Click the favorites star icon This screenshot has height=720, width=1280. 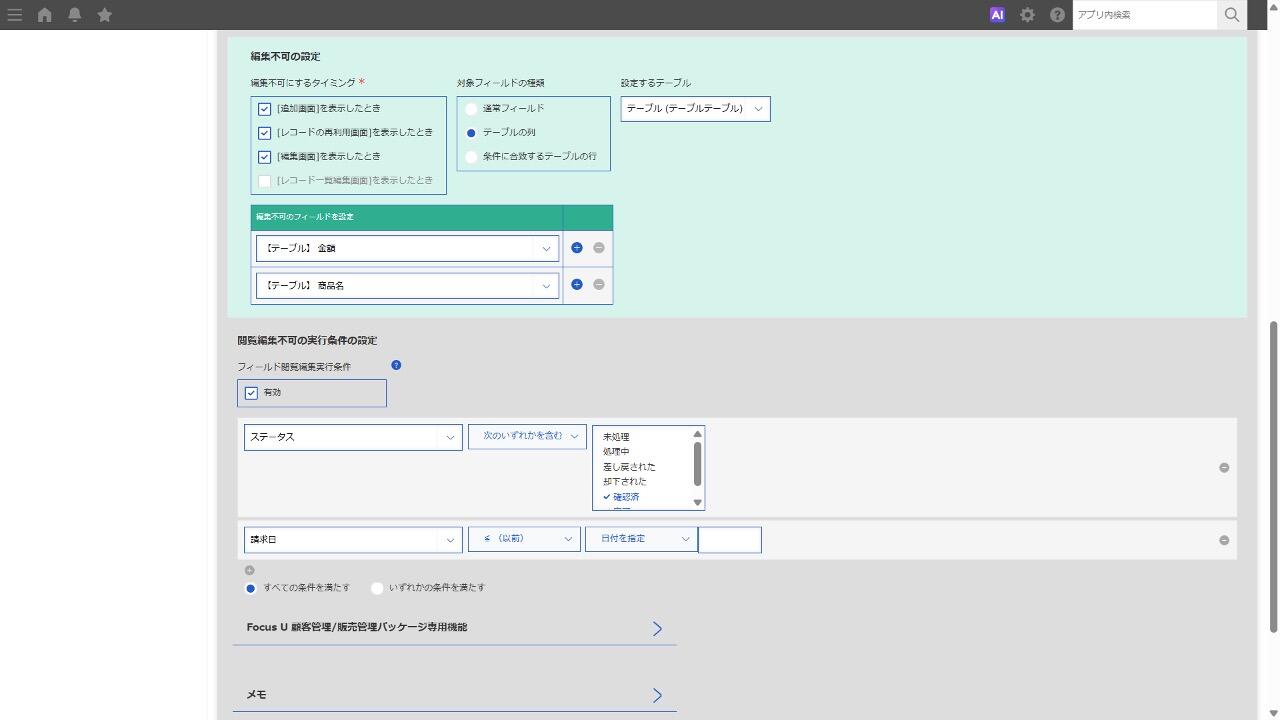[105, 15]
